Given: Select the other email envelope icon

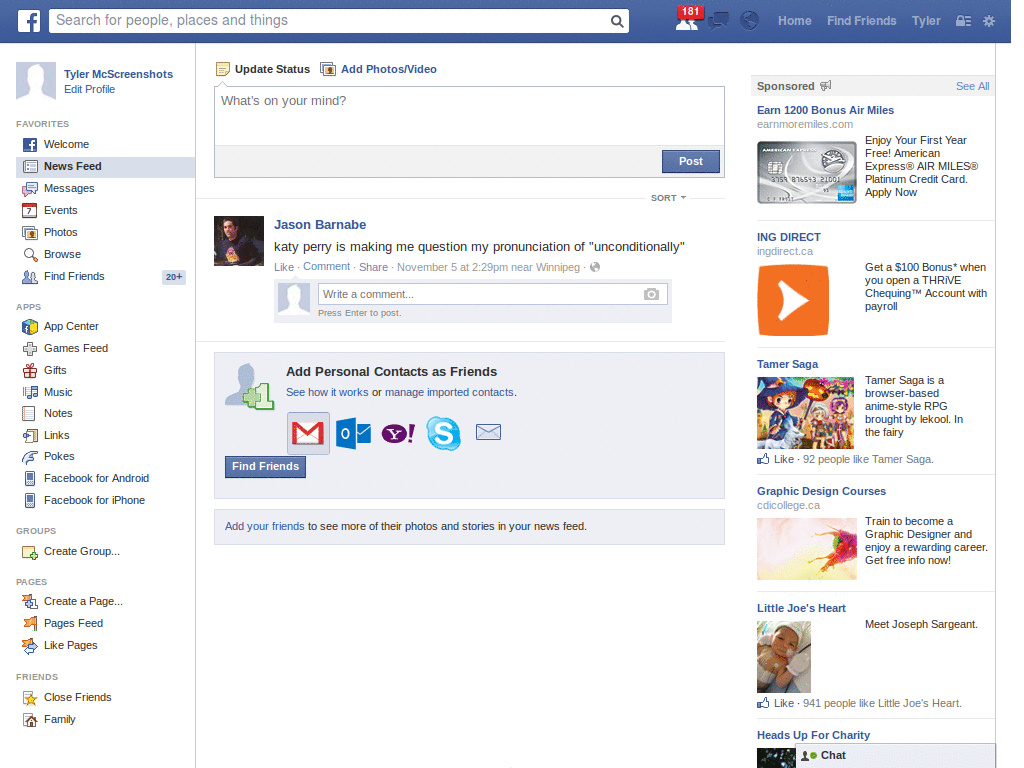Looking at the screenshot, I should click(x=488, y=432).
